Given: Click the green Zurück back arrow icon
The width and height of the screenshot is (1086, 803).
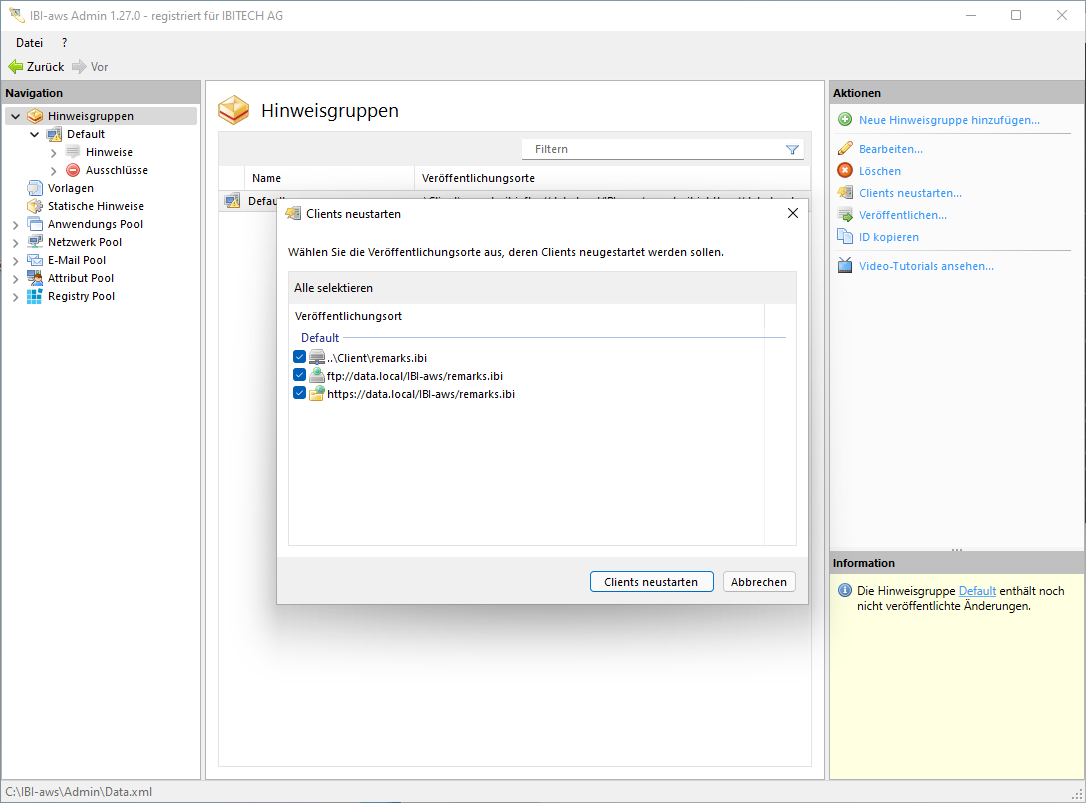Looking at the screenshot, I should [x=15, y=67].
